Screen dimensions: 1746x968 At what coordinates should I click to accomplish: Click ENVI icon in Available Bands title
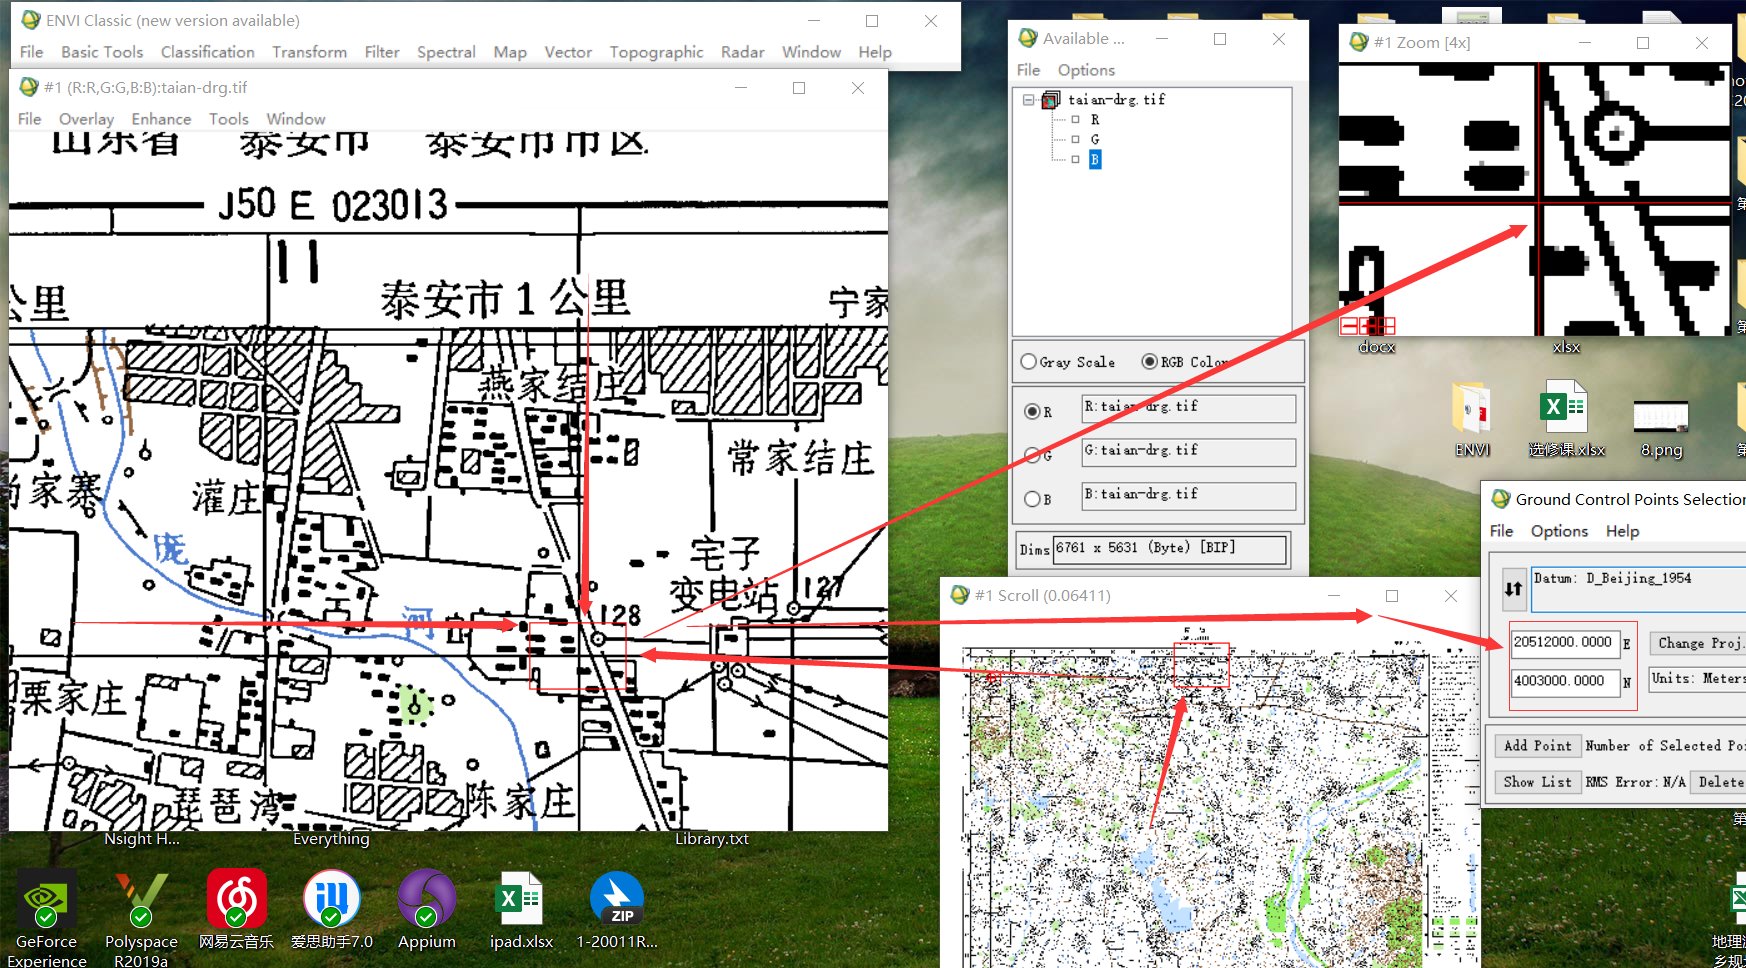(x=1028, y=38)
